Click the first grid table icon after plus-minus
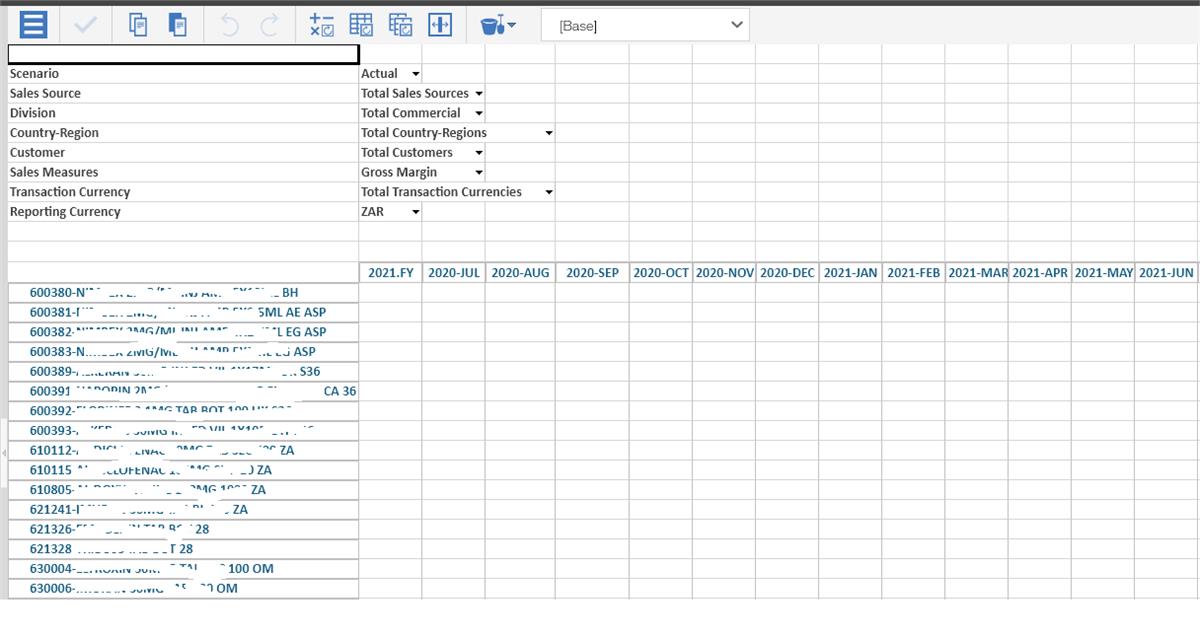The height and width of the screenshot is (639, 1200). 361,24
